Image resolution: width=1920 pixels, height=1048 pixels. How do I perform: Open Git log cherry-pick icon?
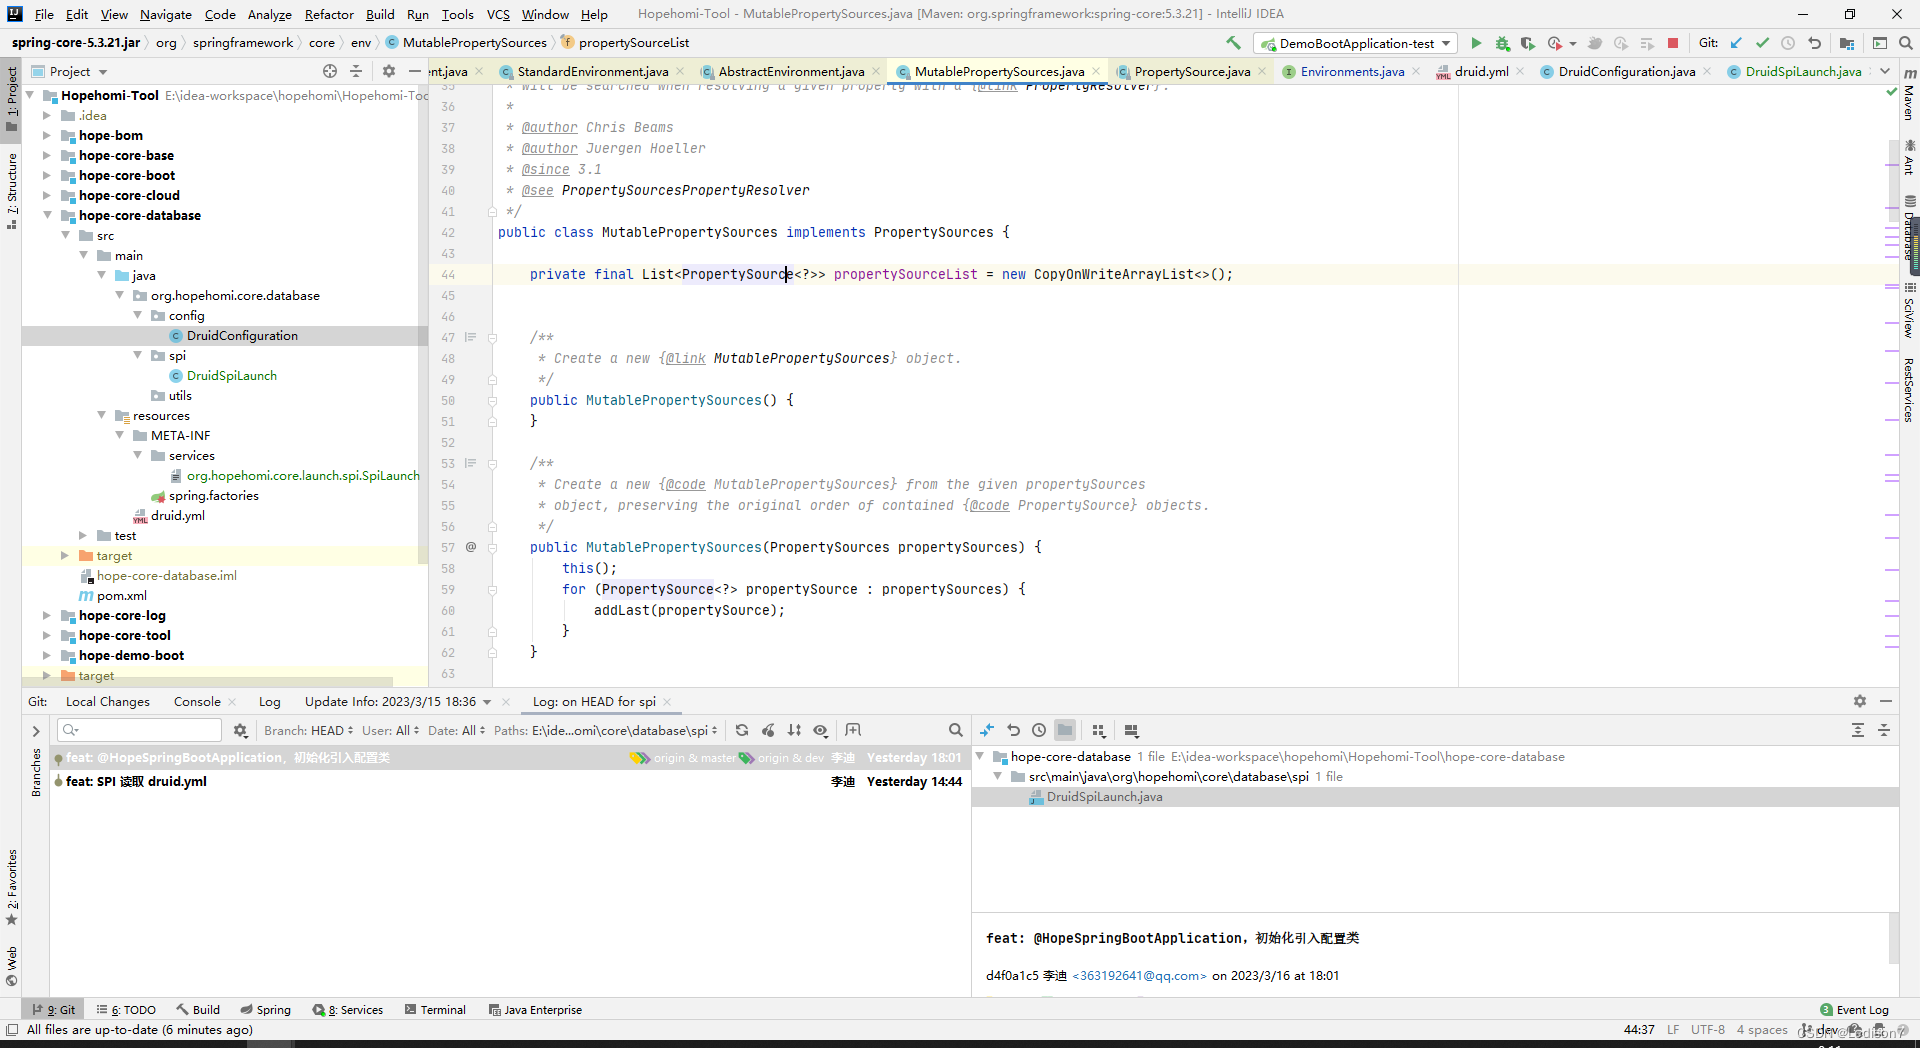click(768, 730)
